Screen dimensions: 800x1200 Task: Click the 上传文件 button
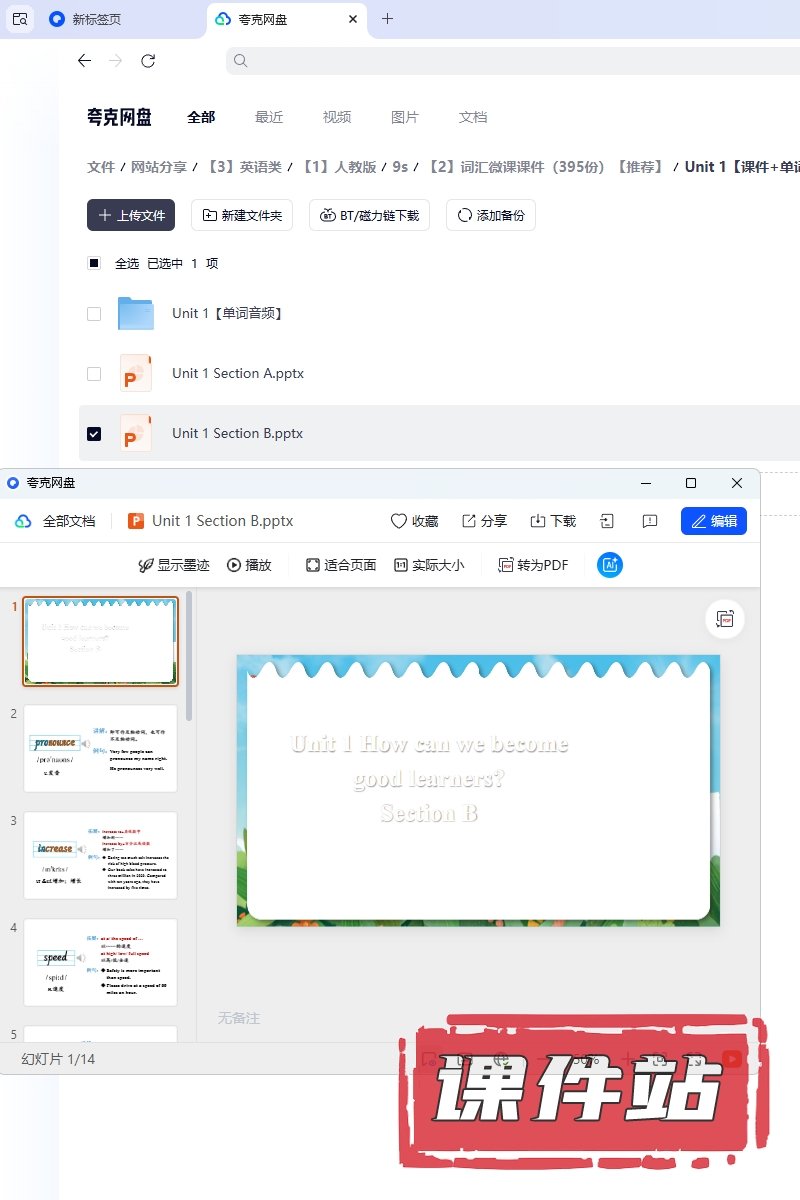point(131,215)
